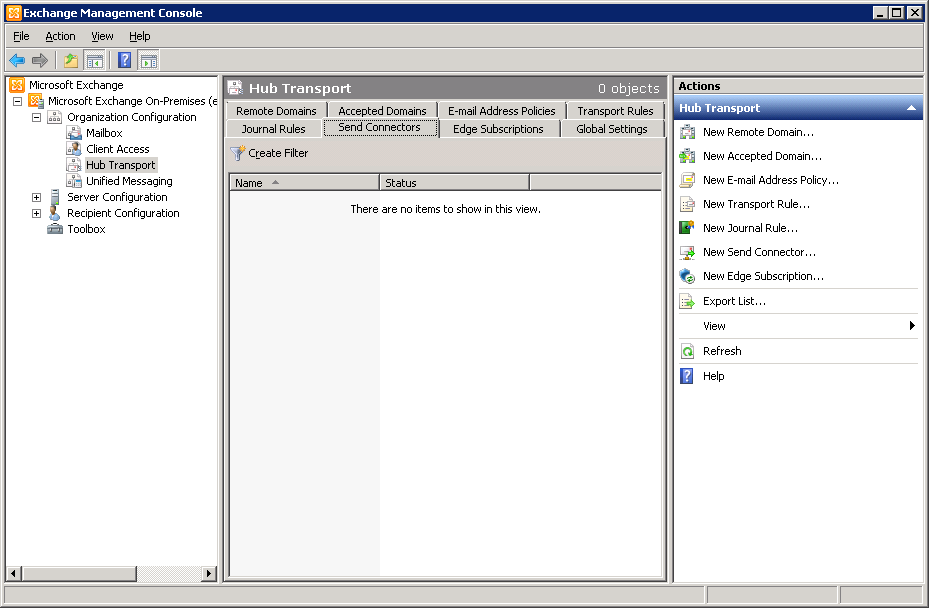The height and width of the screenshot is (608, 929).
Task: Minimize the Exchange Management Console window
Action: (x=880, y=12)
